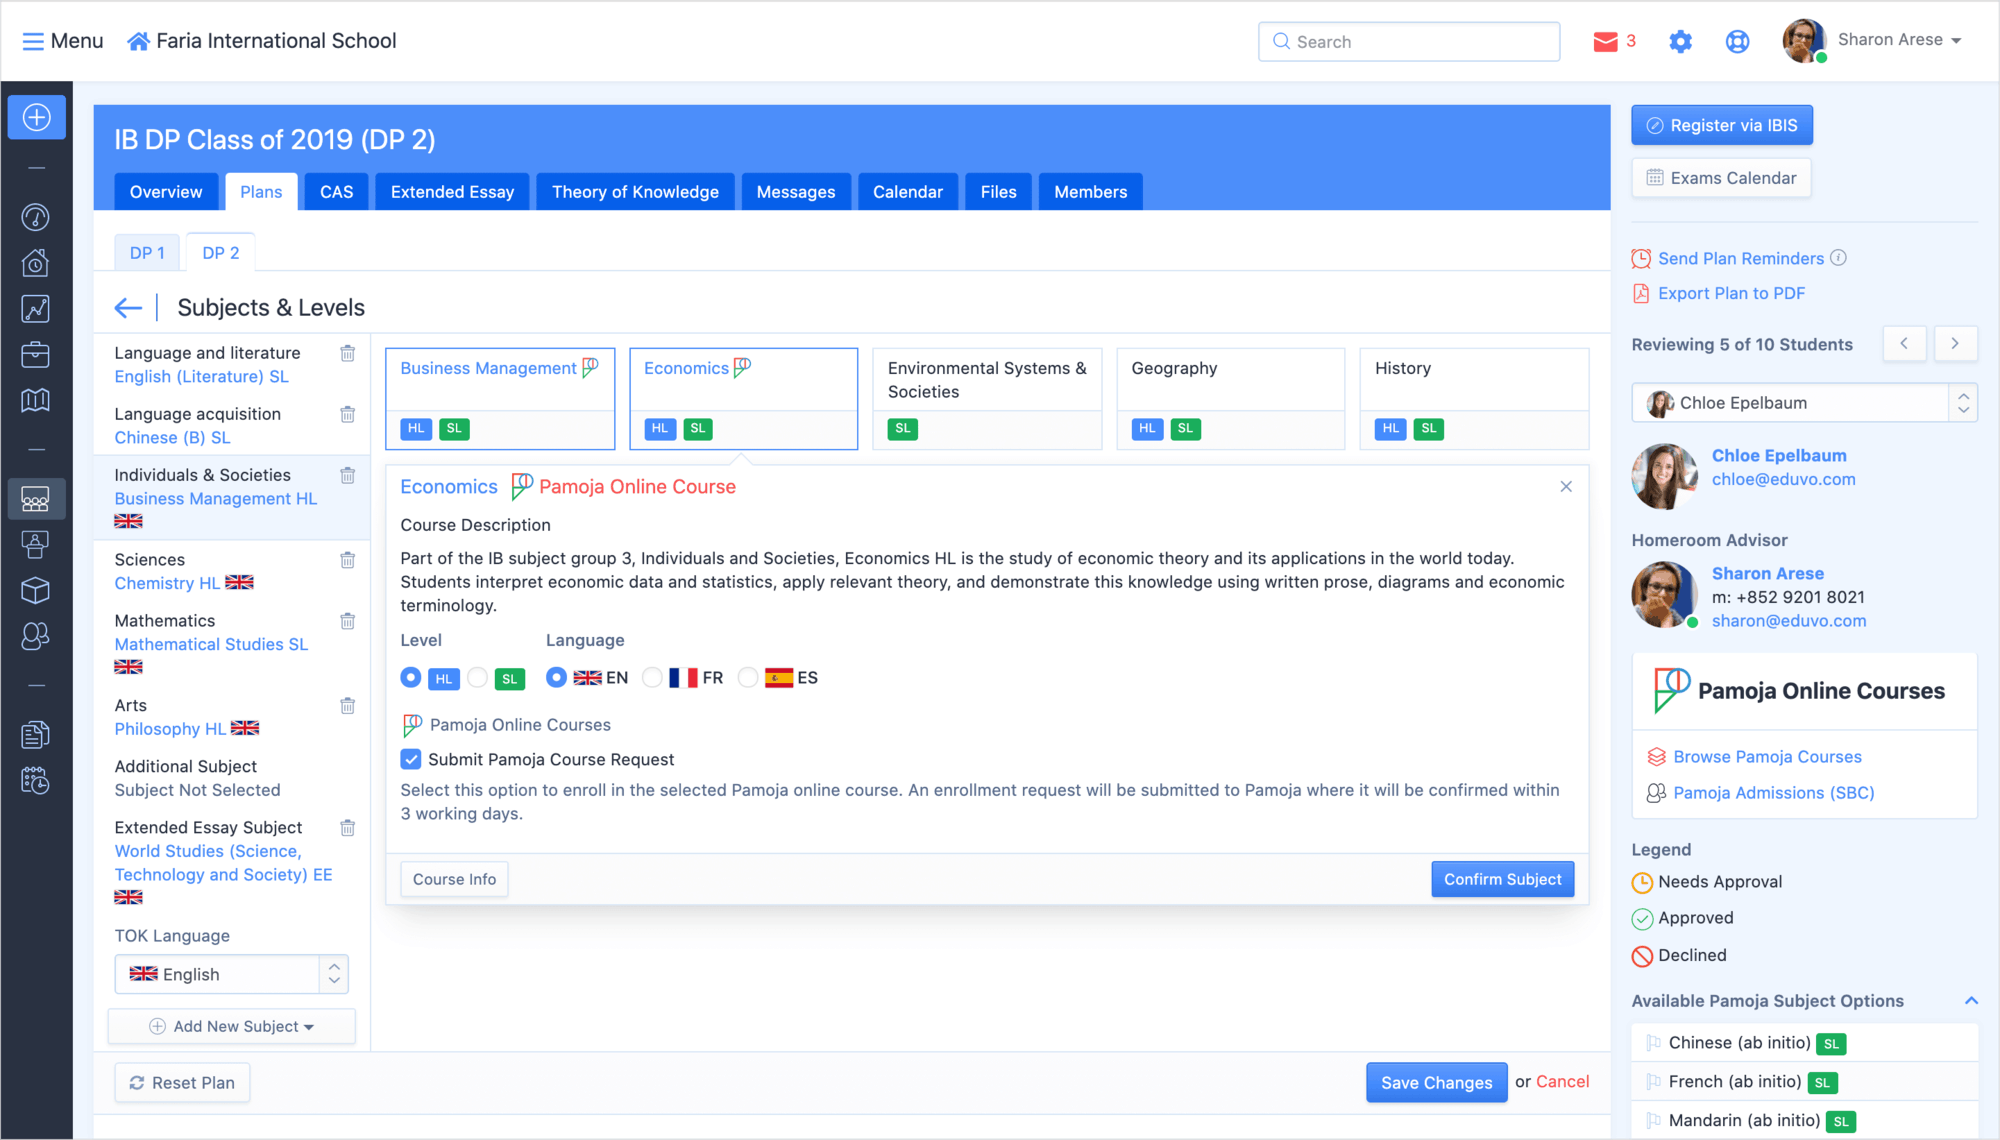The height and width of the screenshot is (1140, 2000).
Task: Delete the Extended Essay Subject
Action: [x=348, y=828]
